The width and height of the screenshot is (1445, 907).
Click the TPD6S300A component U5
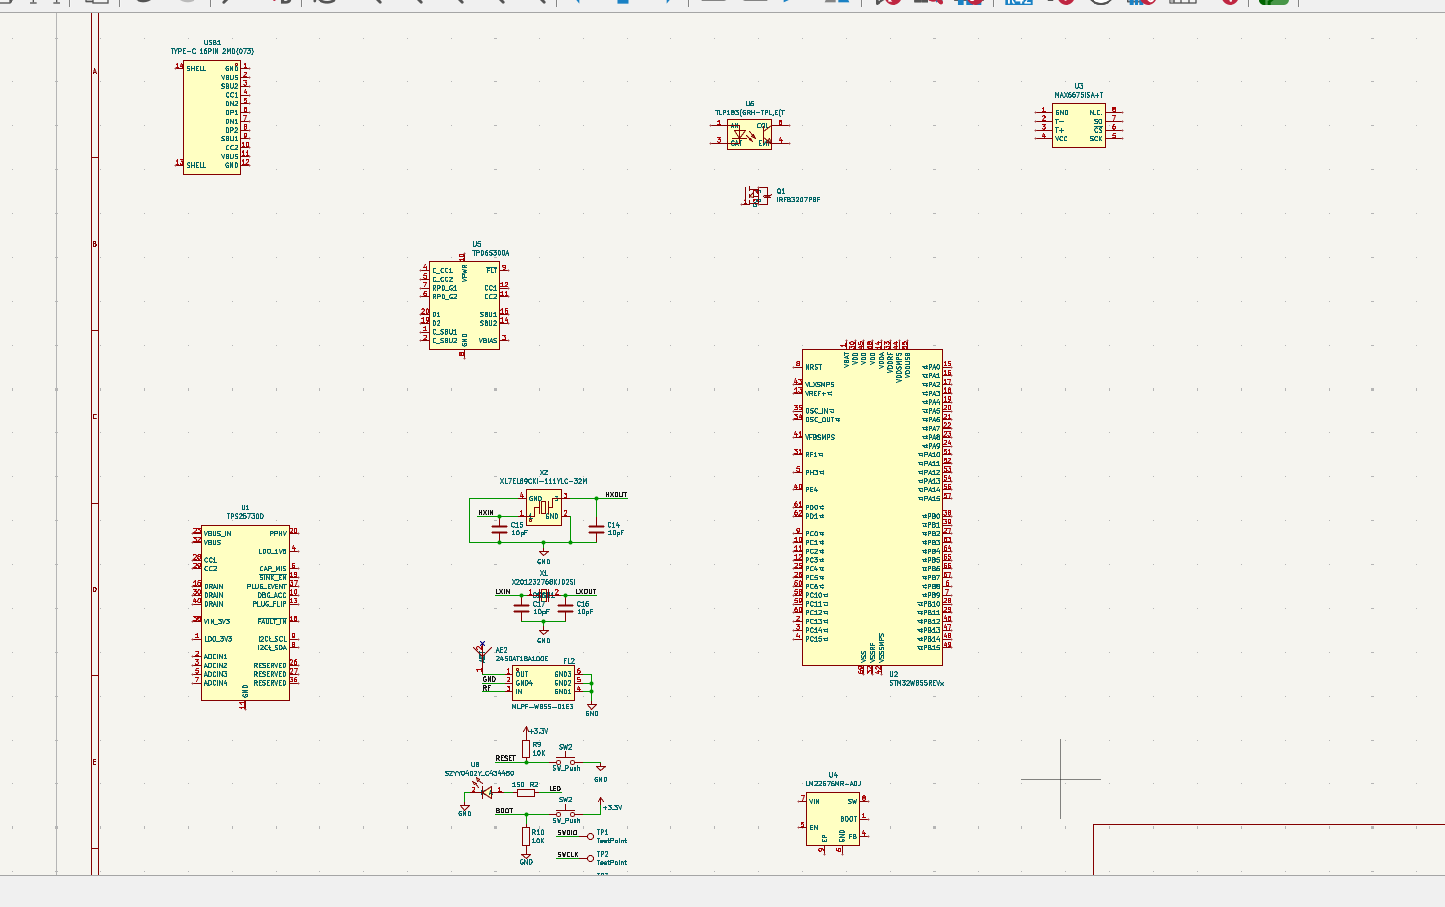[x=464, y=305]
